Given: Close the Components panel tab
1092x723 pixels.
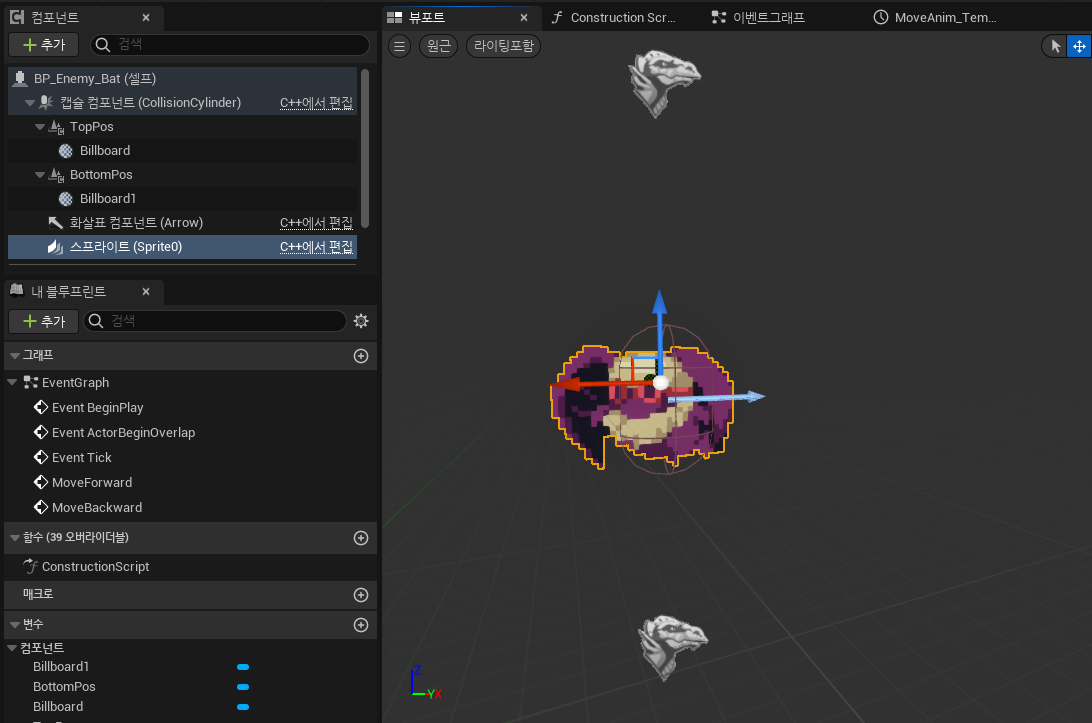Looking at the screenshot, I should (x=146, y=17).
